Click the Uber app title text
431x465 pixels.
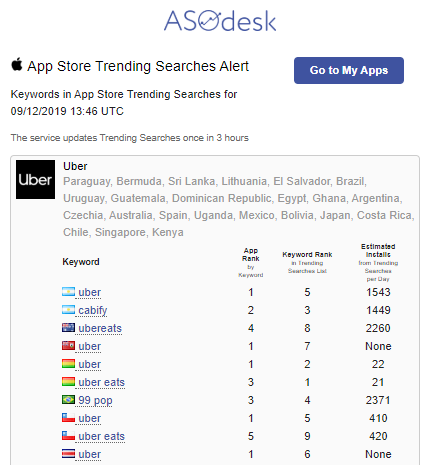tap(75, 166)
